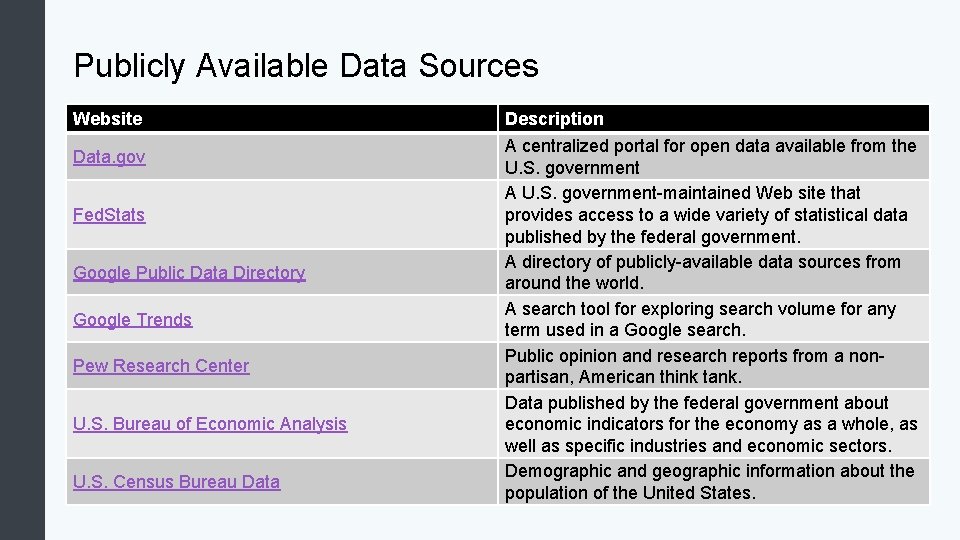Click the Website column header

pyautogui.click(x=108, y=119)
